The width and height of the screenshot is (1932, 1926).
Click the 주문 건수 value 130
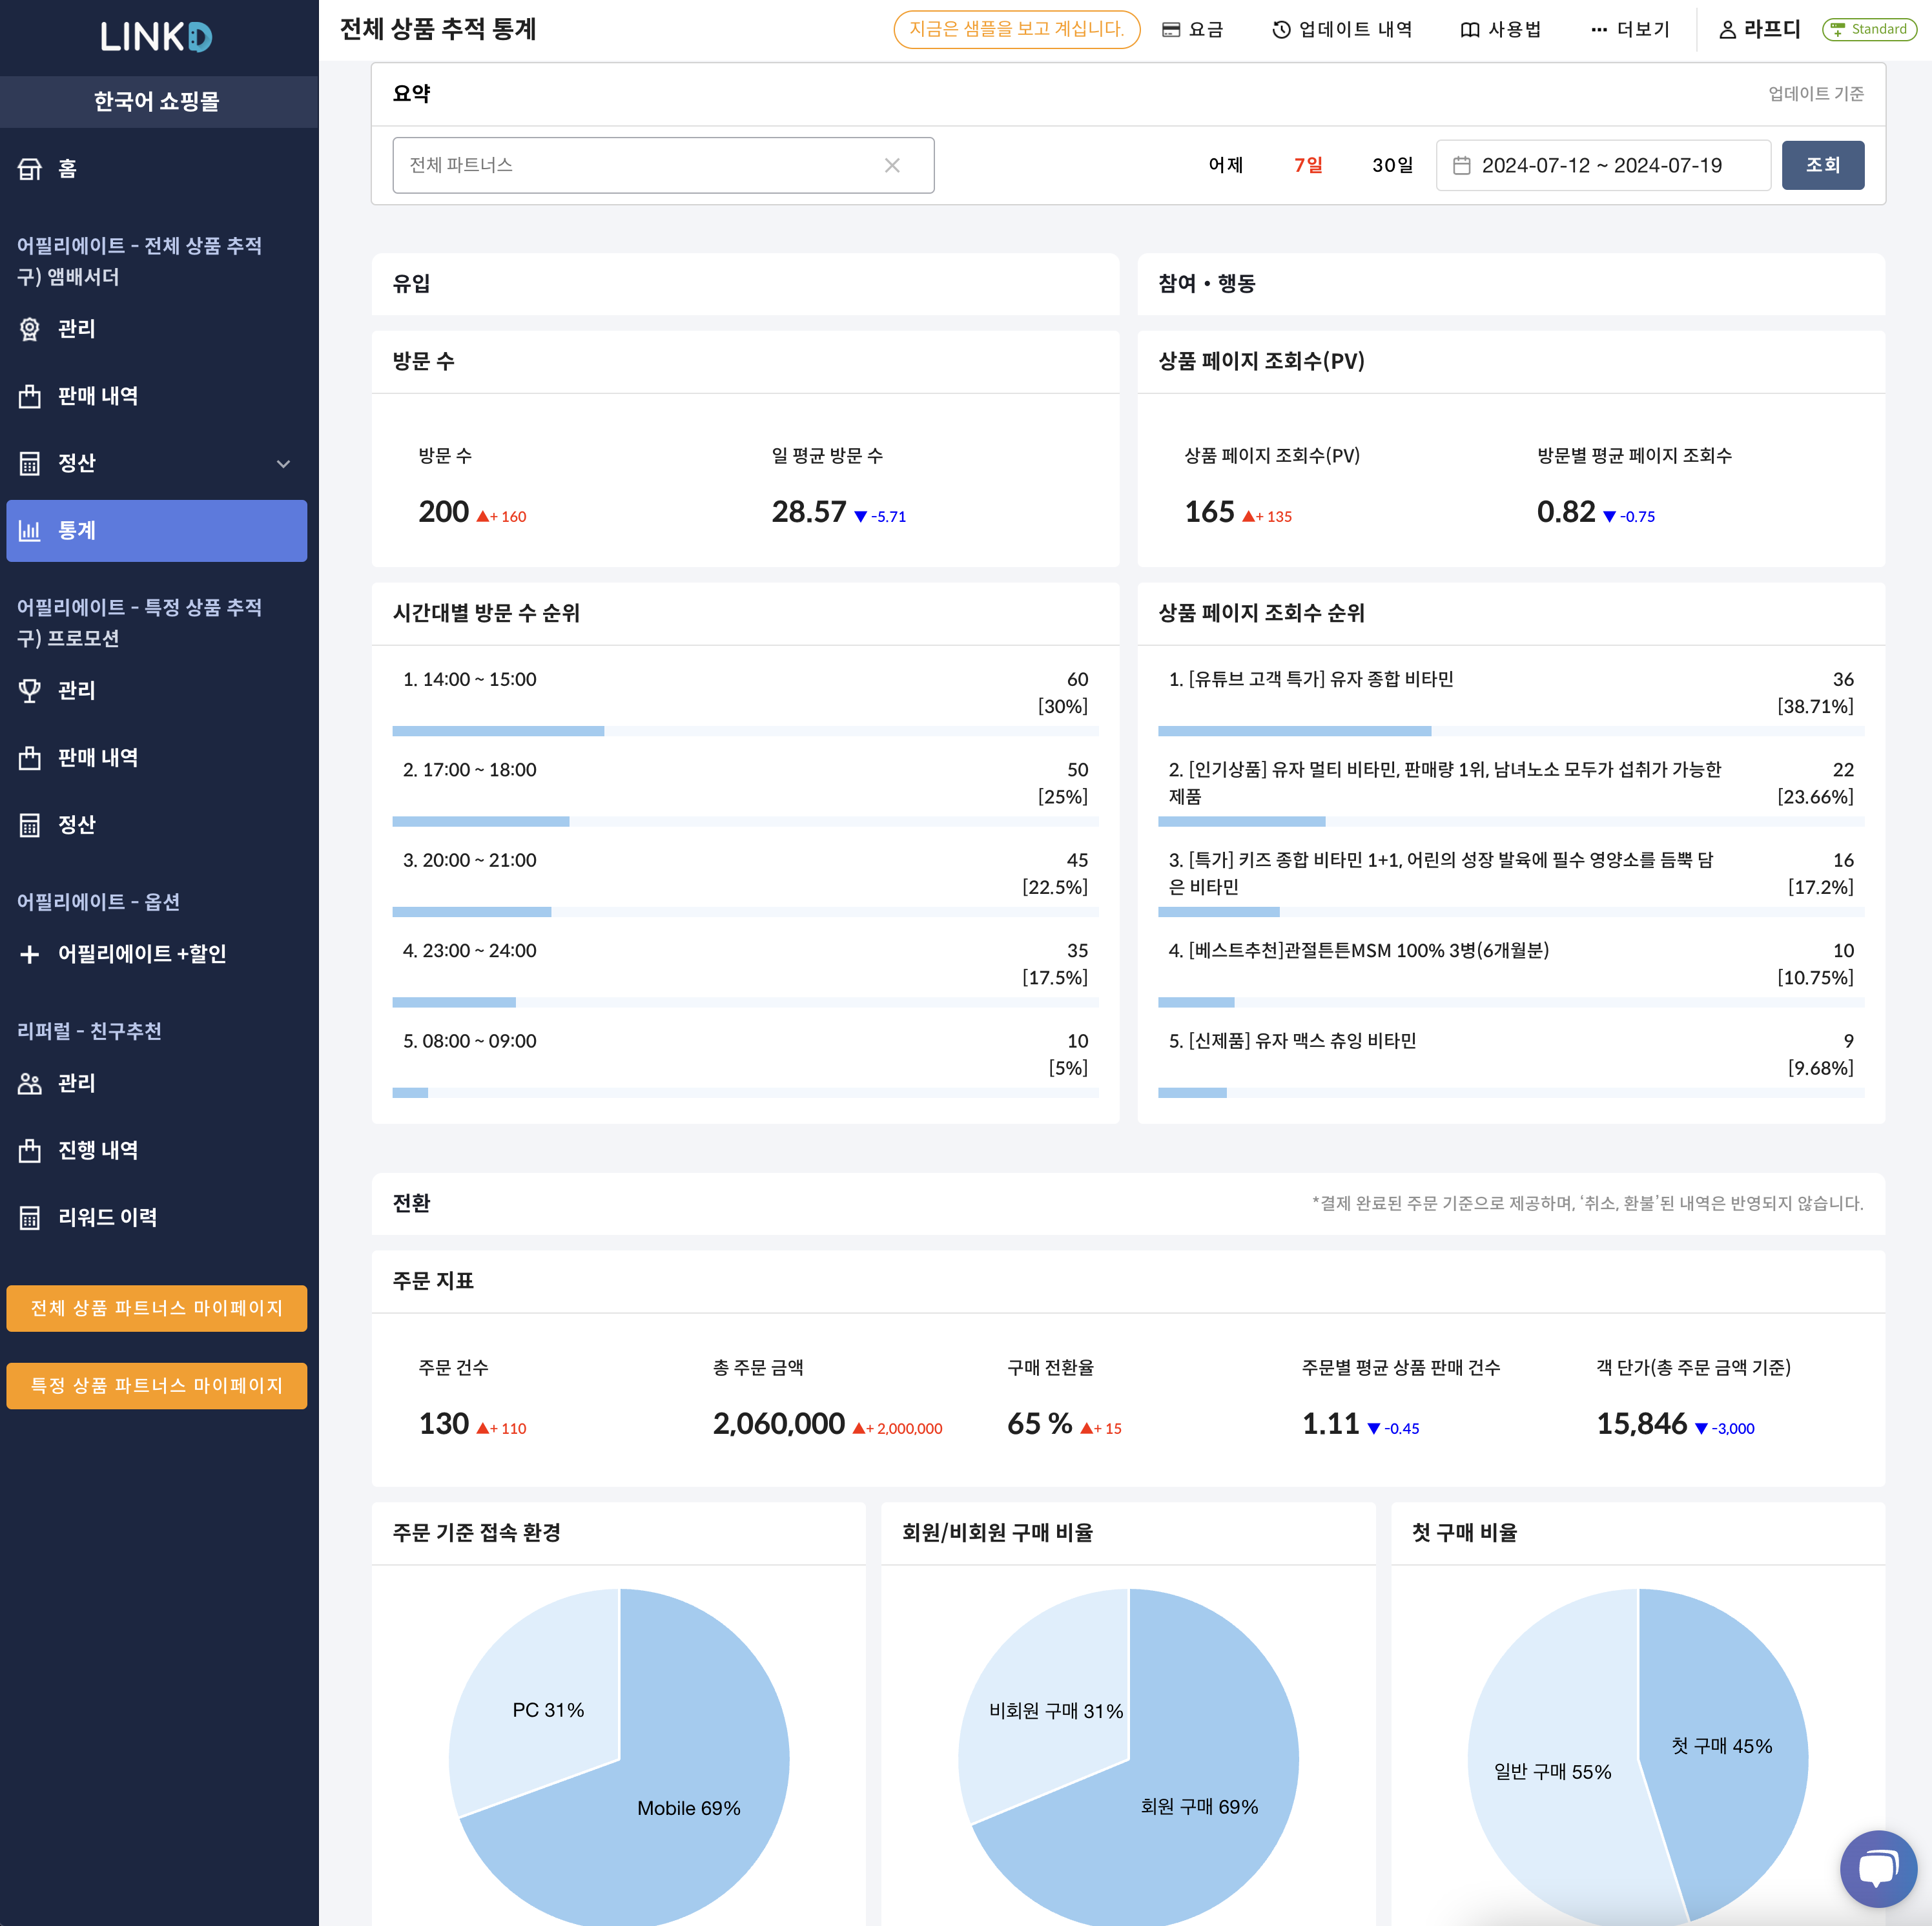click(x=444, y=1424)
